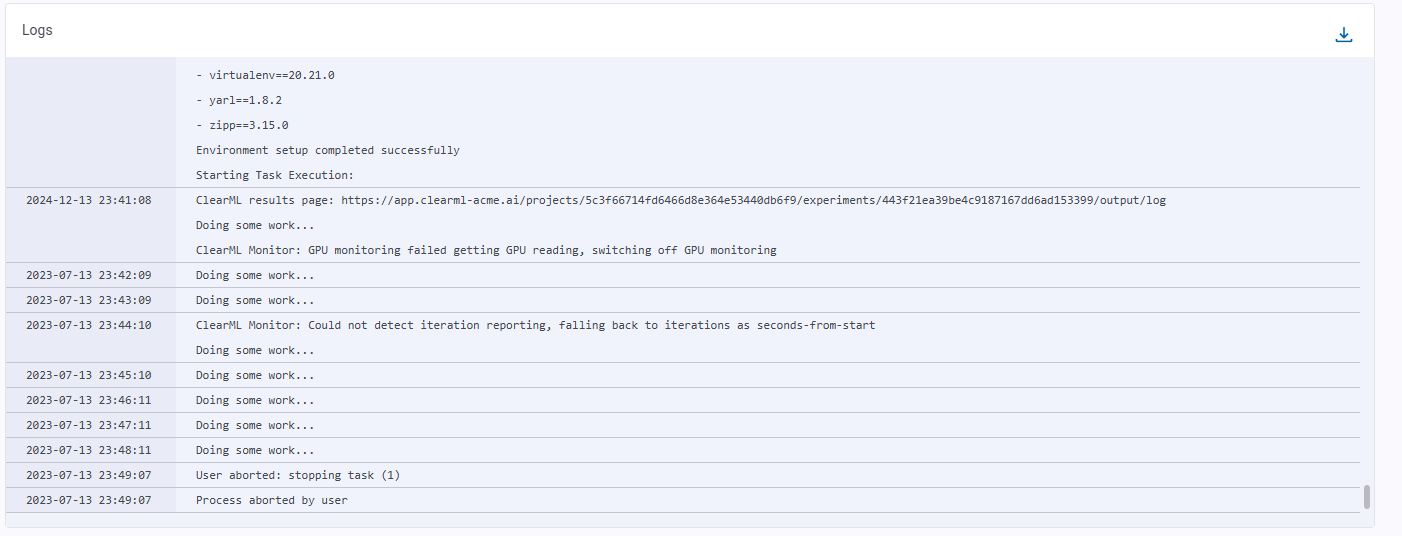1402x536 pixels.
Task: Click the iteration reporting fallback message
Action: [535, 325]
